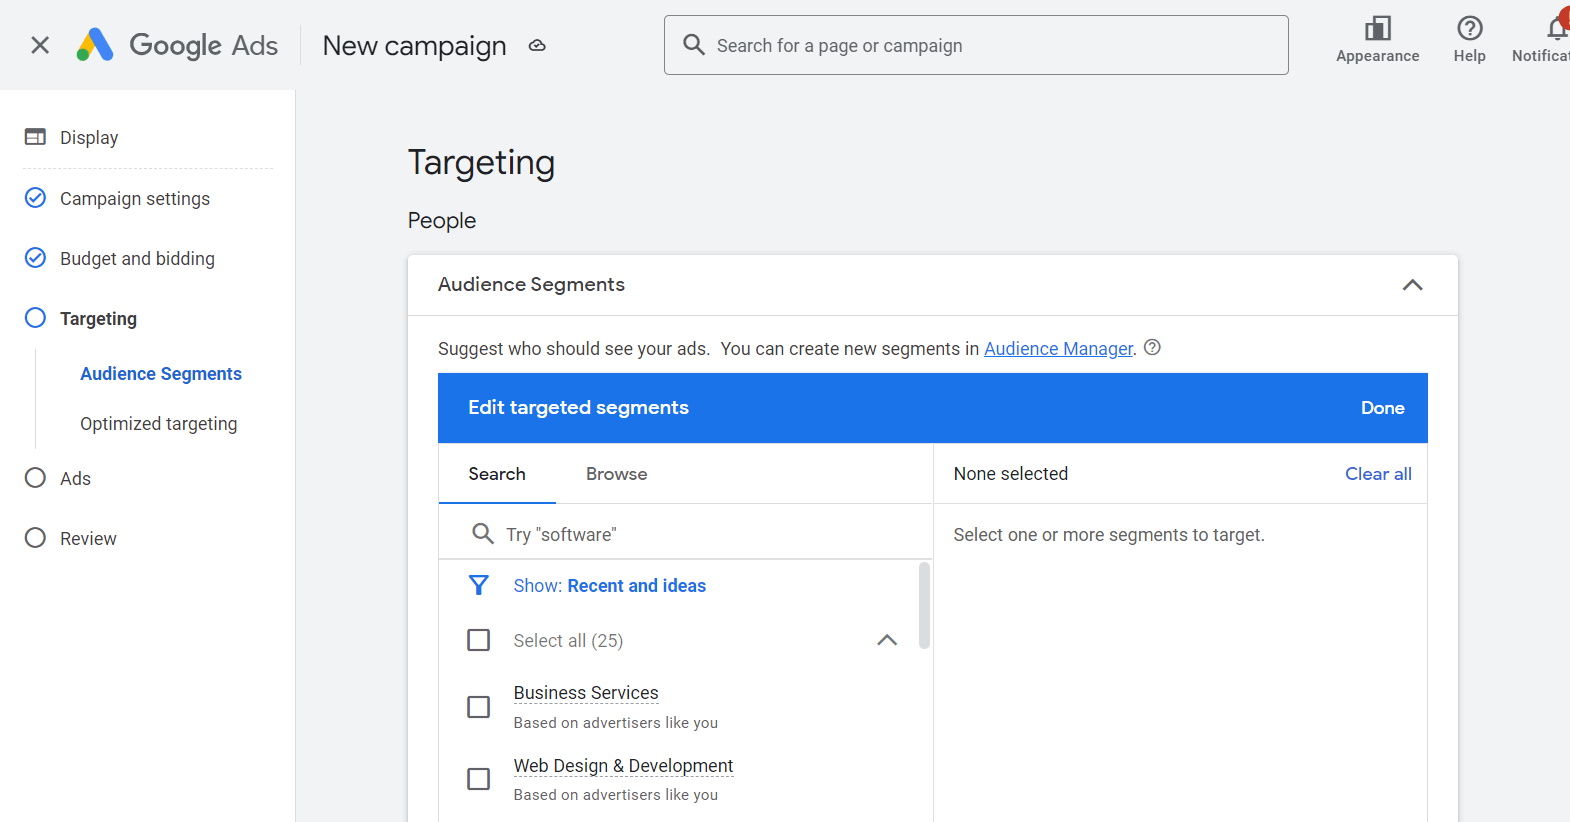Click the segment search magnifier icon
1570x822 pixels.
pos(482,534)
